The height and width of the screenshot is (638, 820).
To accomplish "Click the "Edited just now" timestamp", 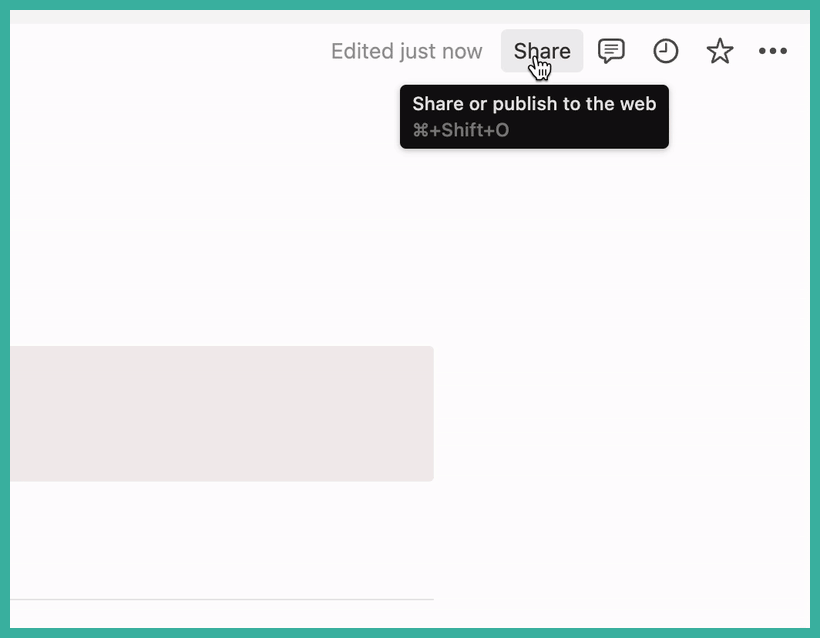I will click(x=406, y=51).
